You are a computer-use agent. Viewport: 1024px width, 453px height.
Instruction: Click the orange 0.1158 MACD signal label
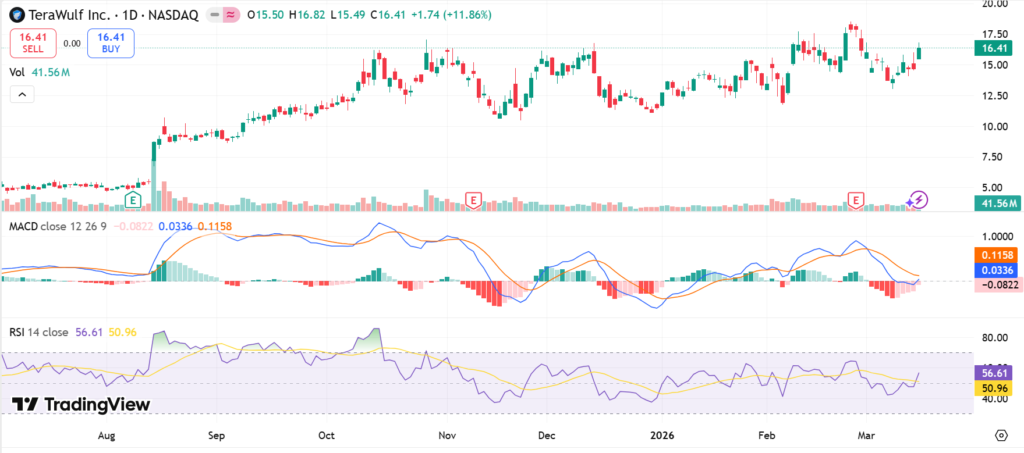click(996, 254)
